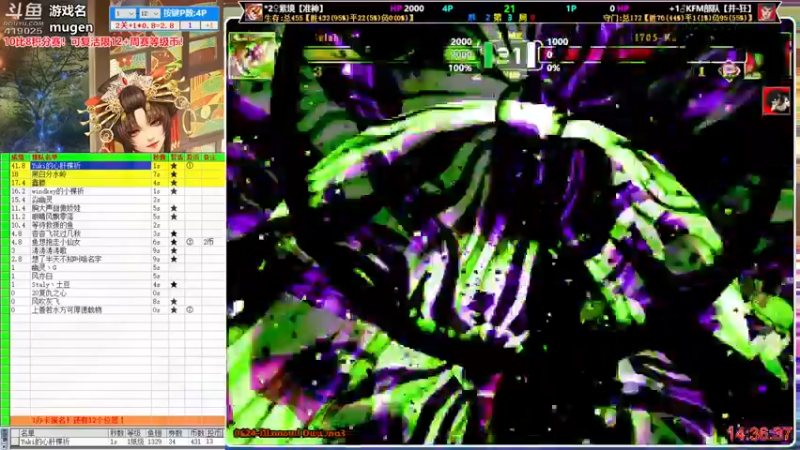The width and height of the screenshot is (800, 450).
Task: Click the star icon in the 黑白分水岭 row
Action: pos(174,174)
